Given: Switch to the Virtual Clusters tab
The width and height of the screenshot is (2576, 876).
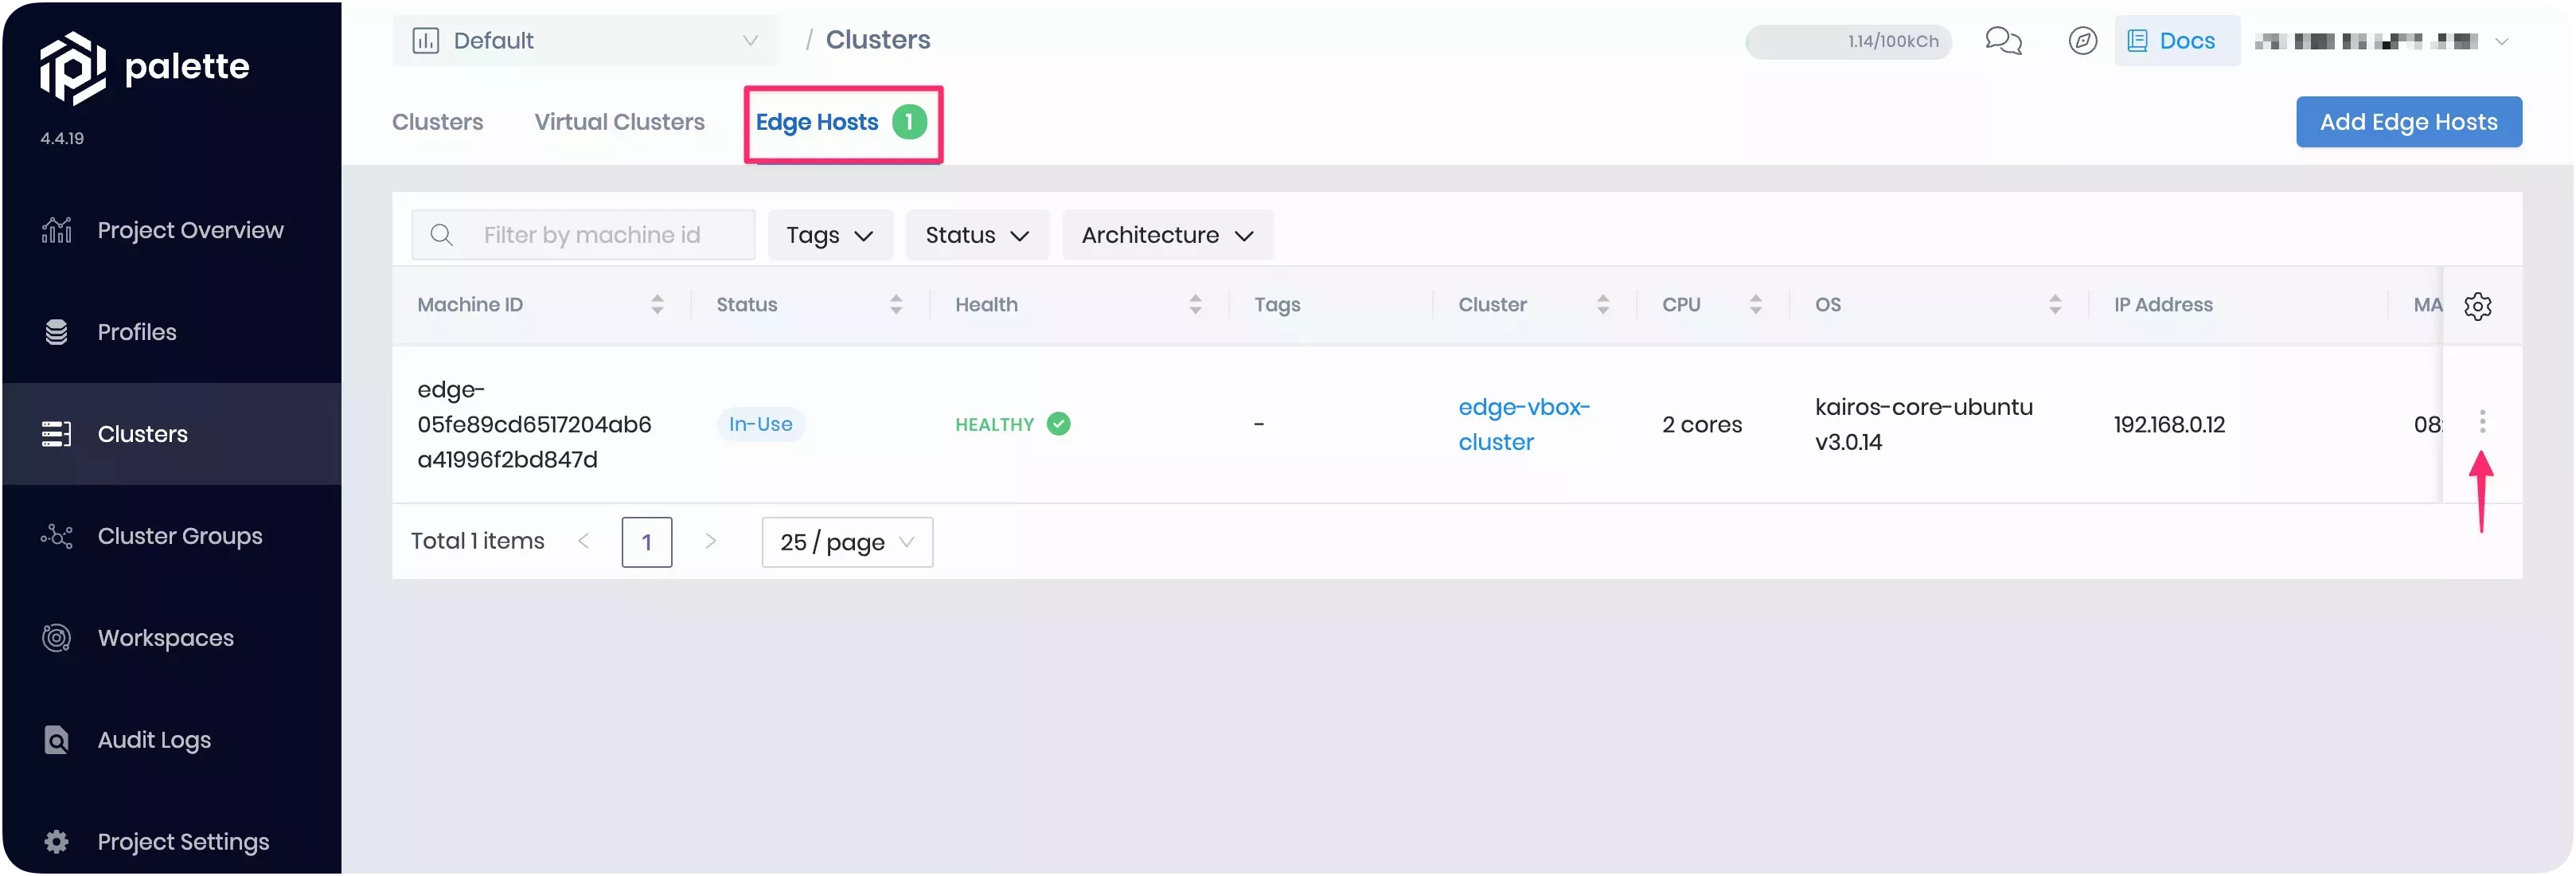Looking at the screenshot, I should (619, 121).
